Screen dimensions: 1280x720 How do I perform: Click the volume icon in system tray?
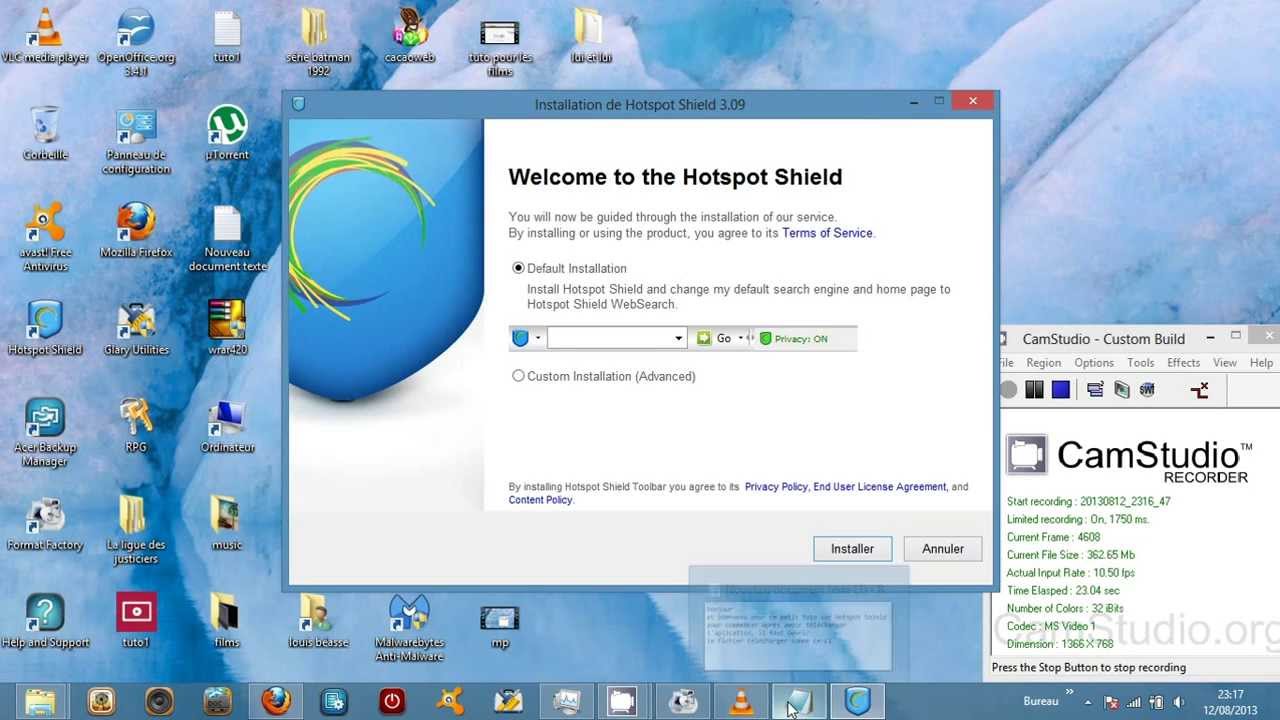point(1178,702)
